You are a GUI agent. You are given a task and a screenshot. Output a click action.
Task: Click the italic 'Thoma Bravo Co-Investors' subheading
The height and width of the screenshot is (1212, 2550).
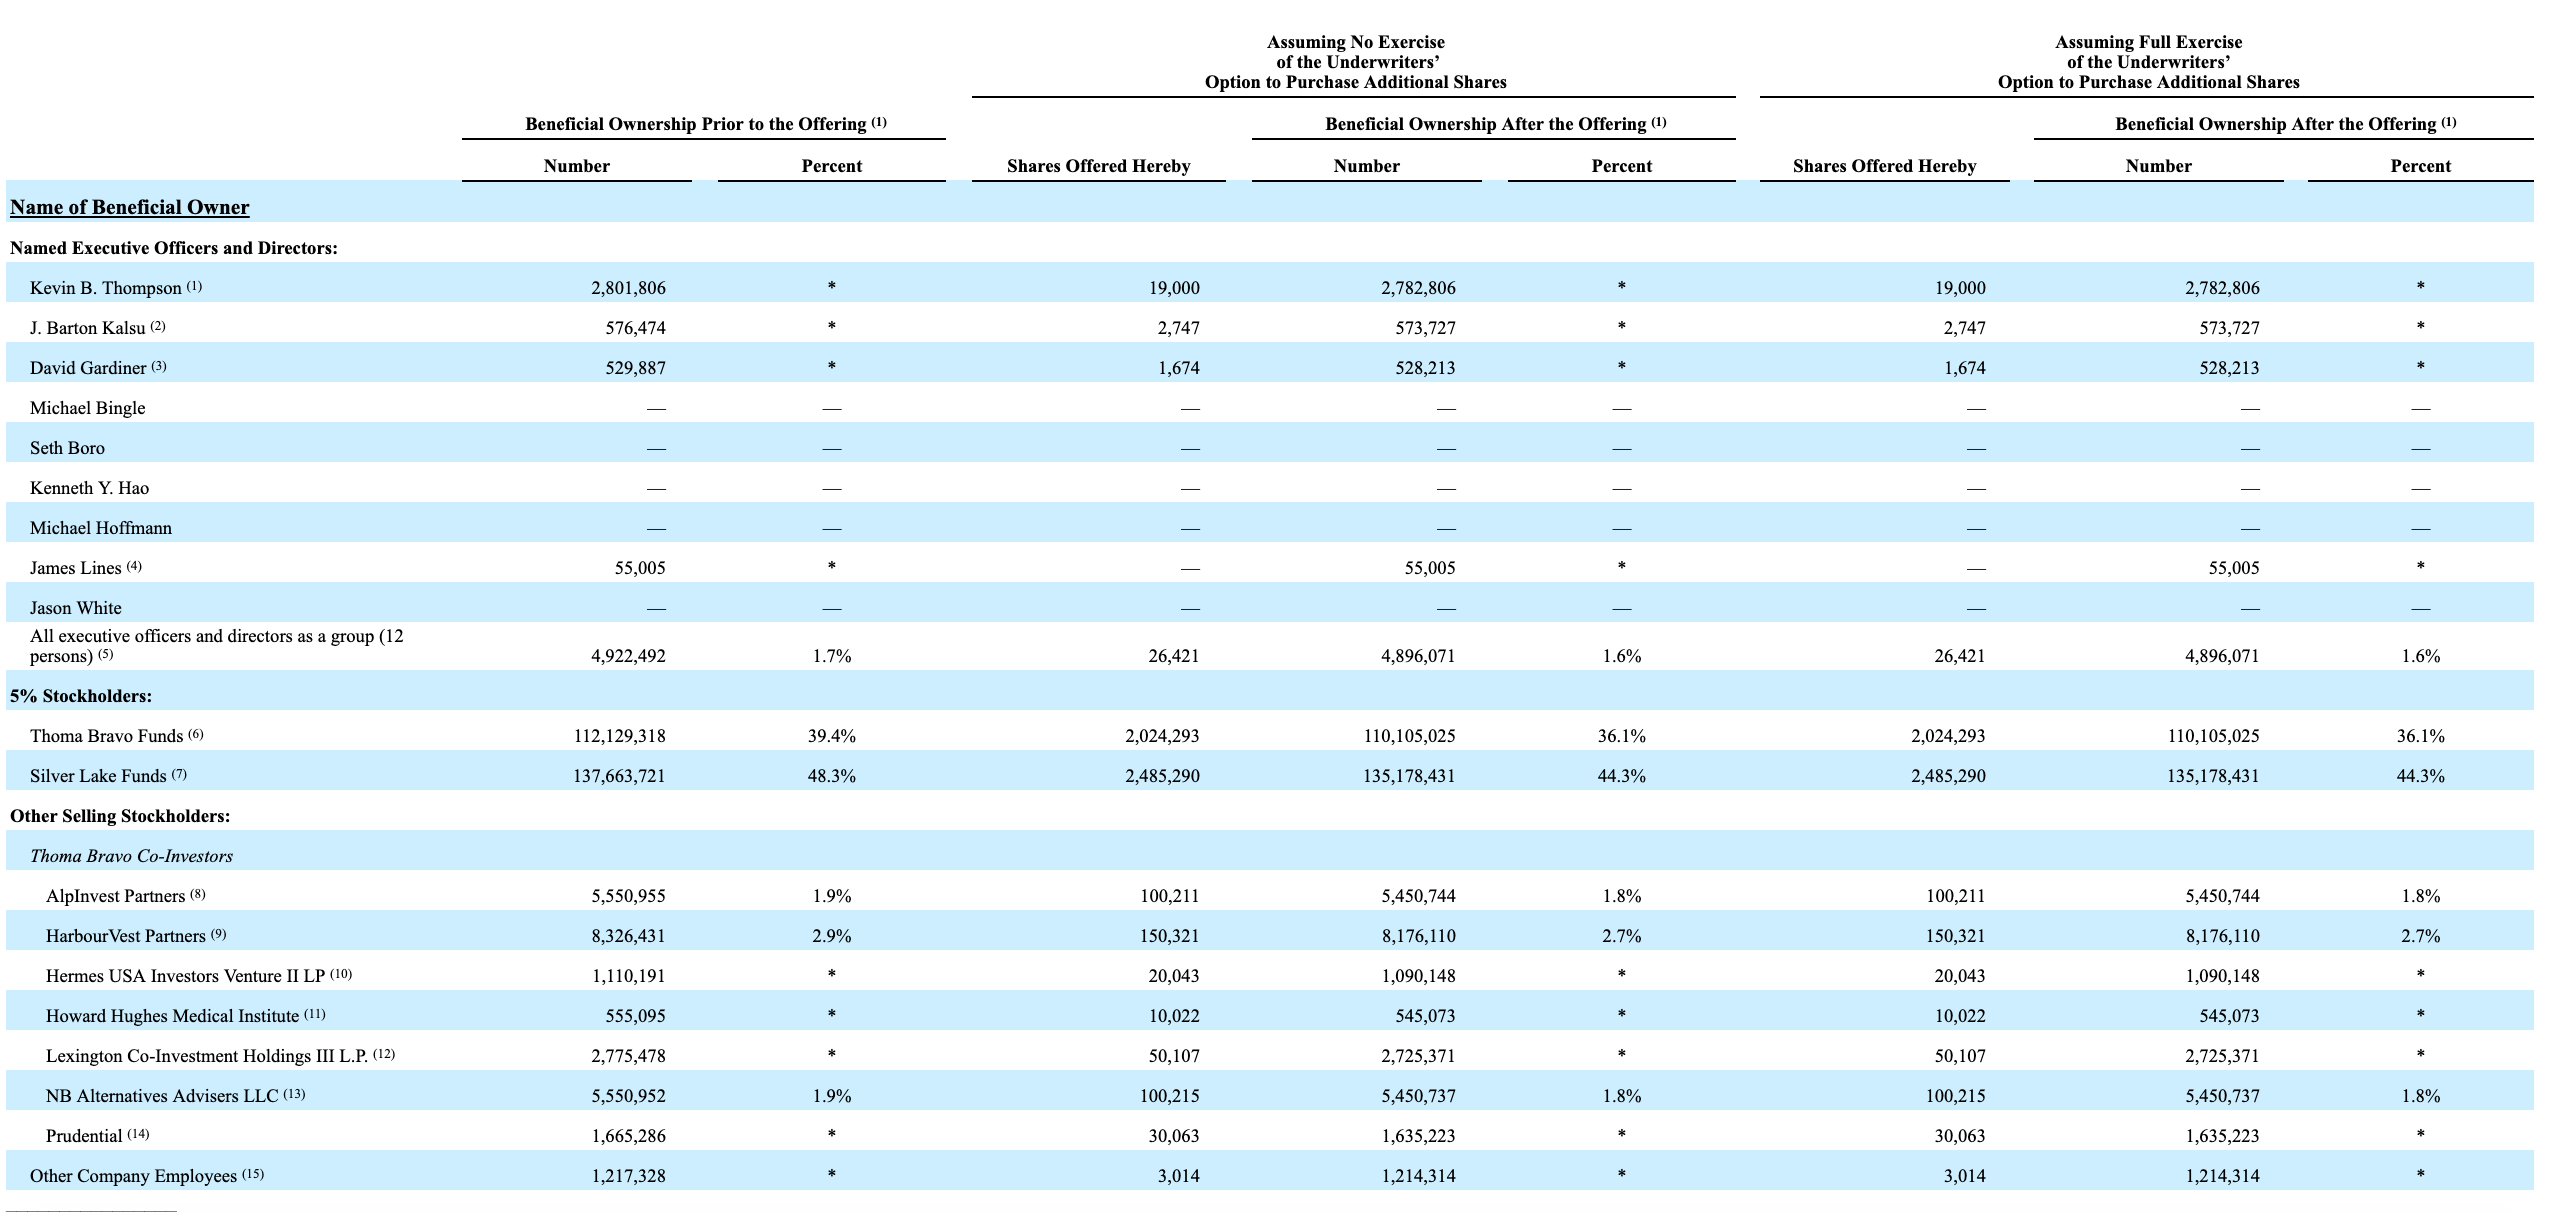[x=131, y=856]
